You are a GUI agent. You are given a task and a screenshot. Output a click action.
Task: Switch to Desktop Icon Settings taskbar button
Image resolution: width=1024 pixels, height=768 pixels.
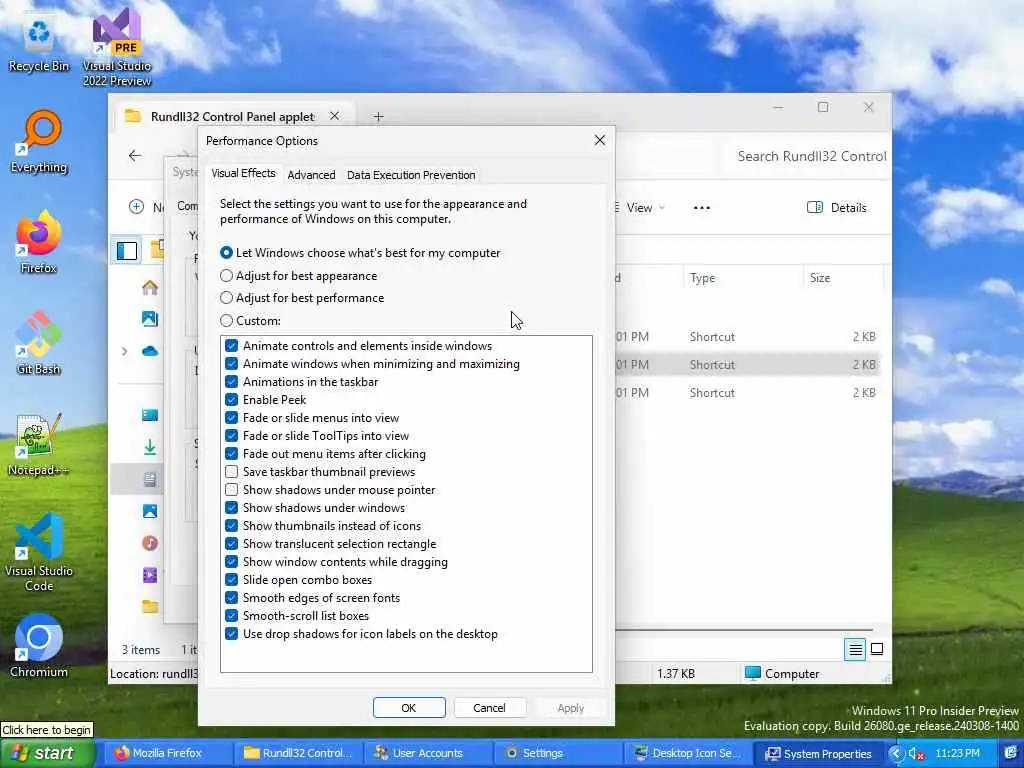tap(688, 753)
